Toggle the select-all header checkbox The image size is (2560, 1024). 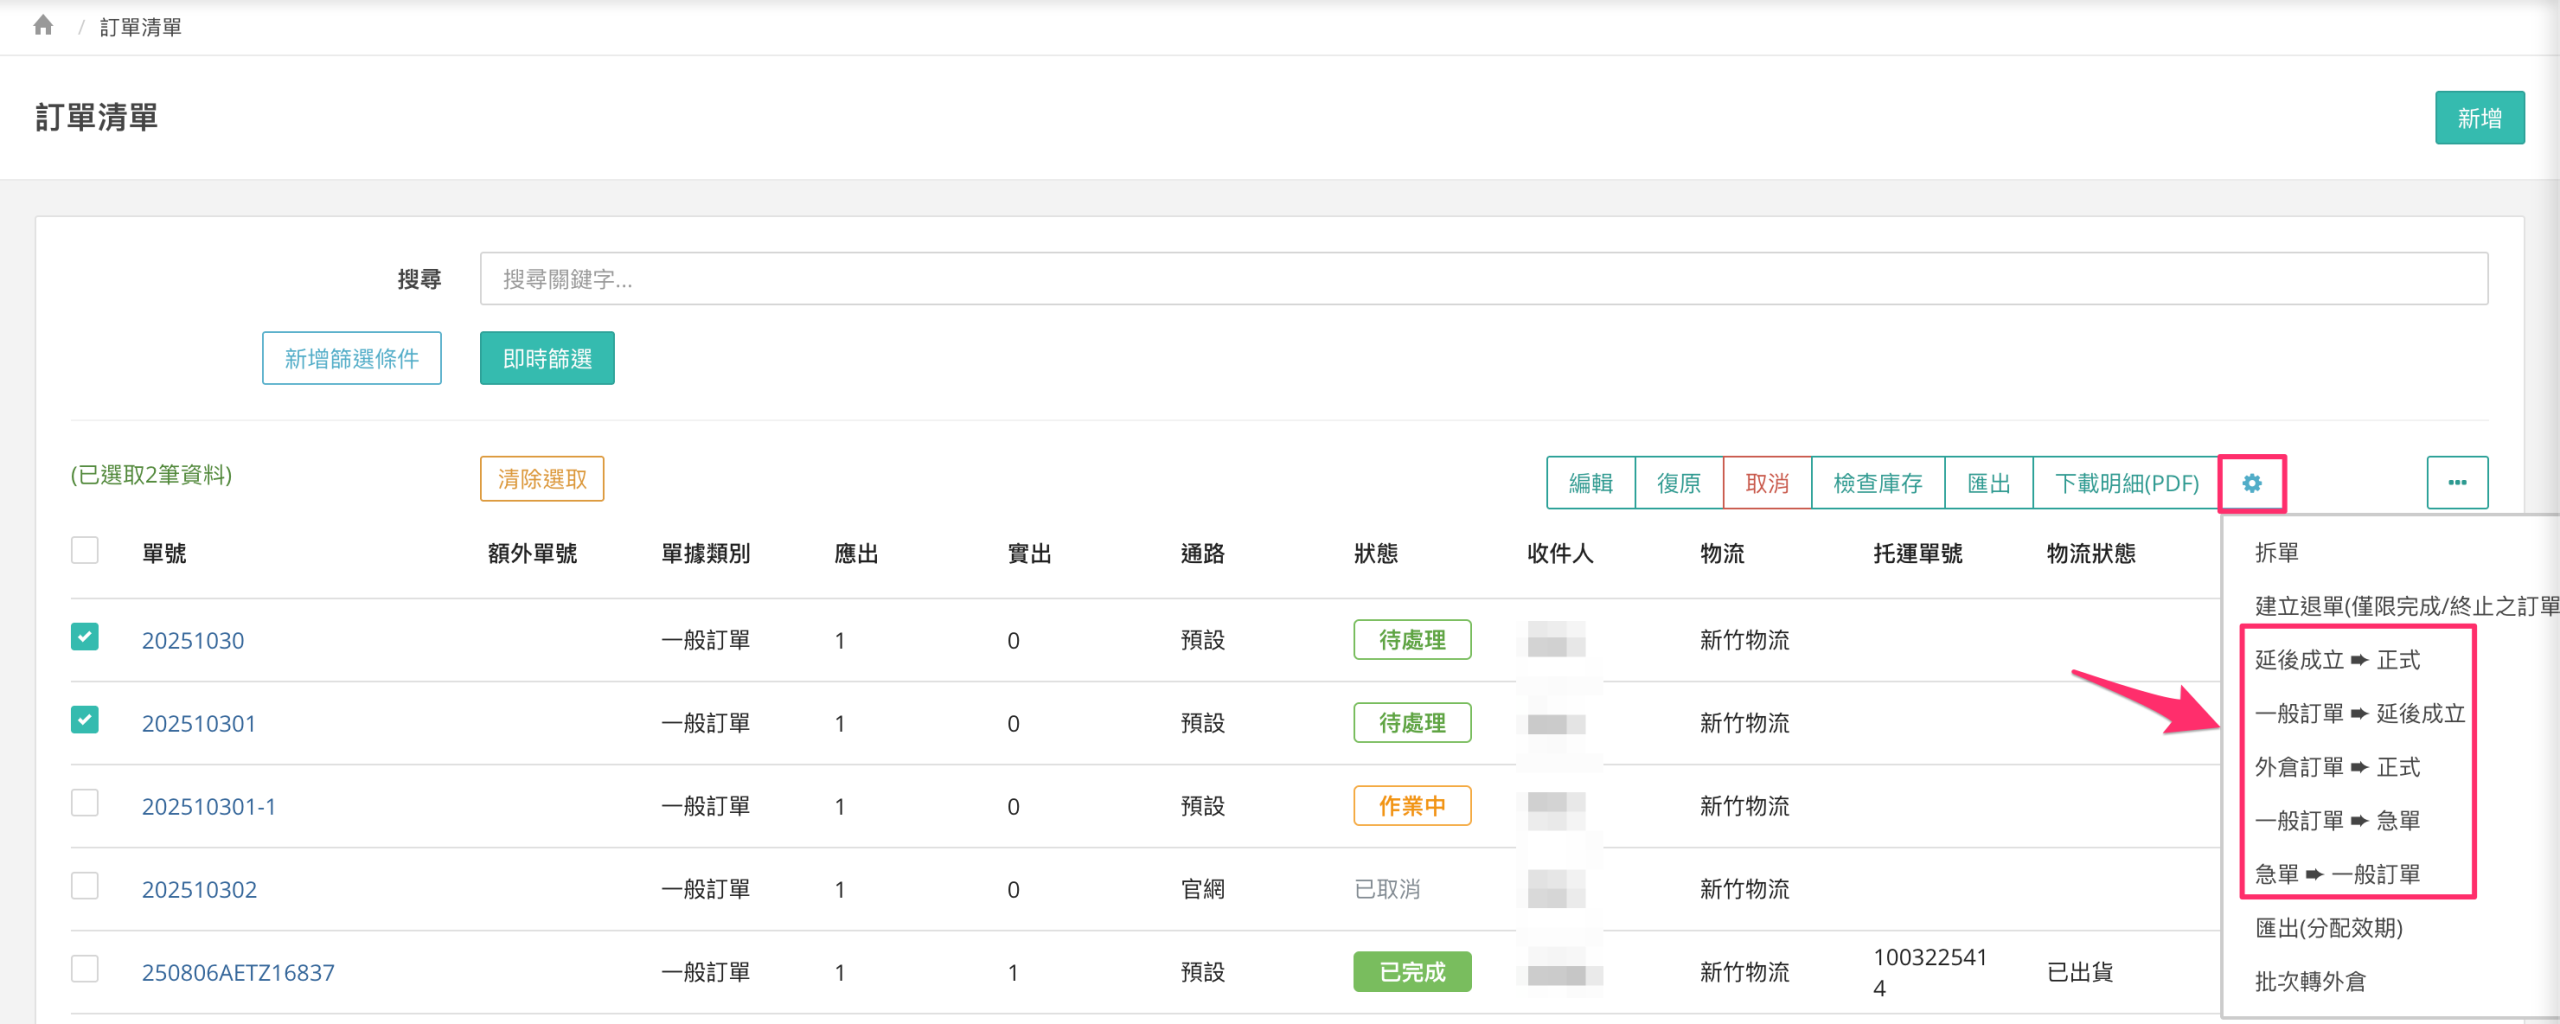pos(85,551)
